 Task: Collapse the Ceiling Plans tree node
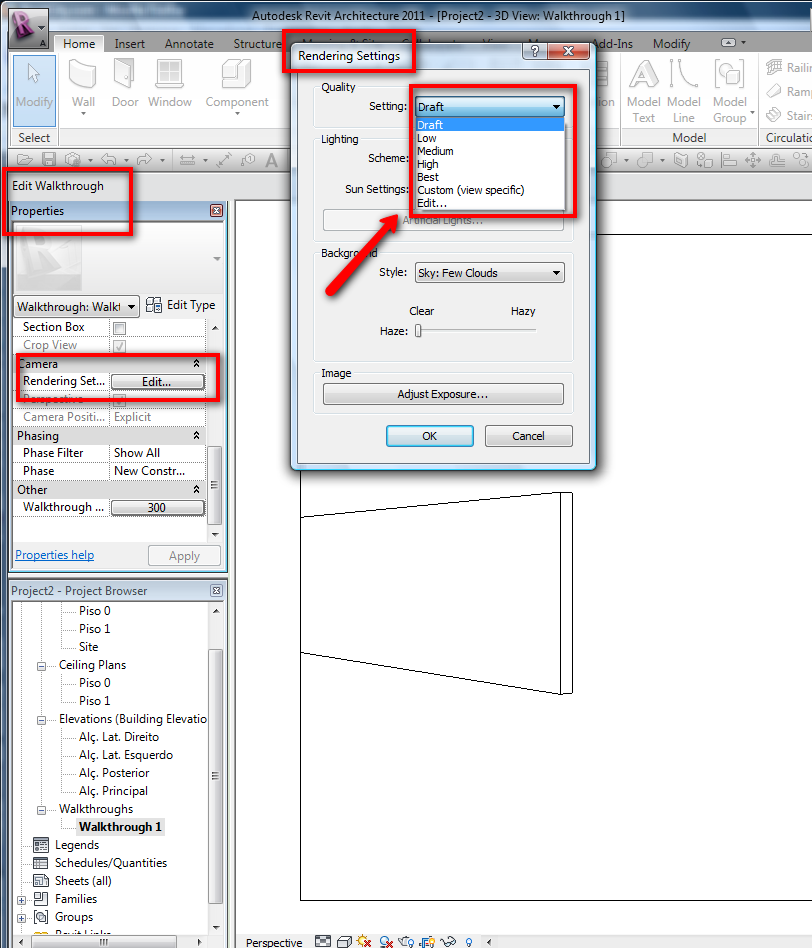click(41, 666)
